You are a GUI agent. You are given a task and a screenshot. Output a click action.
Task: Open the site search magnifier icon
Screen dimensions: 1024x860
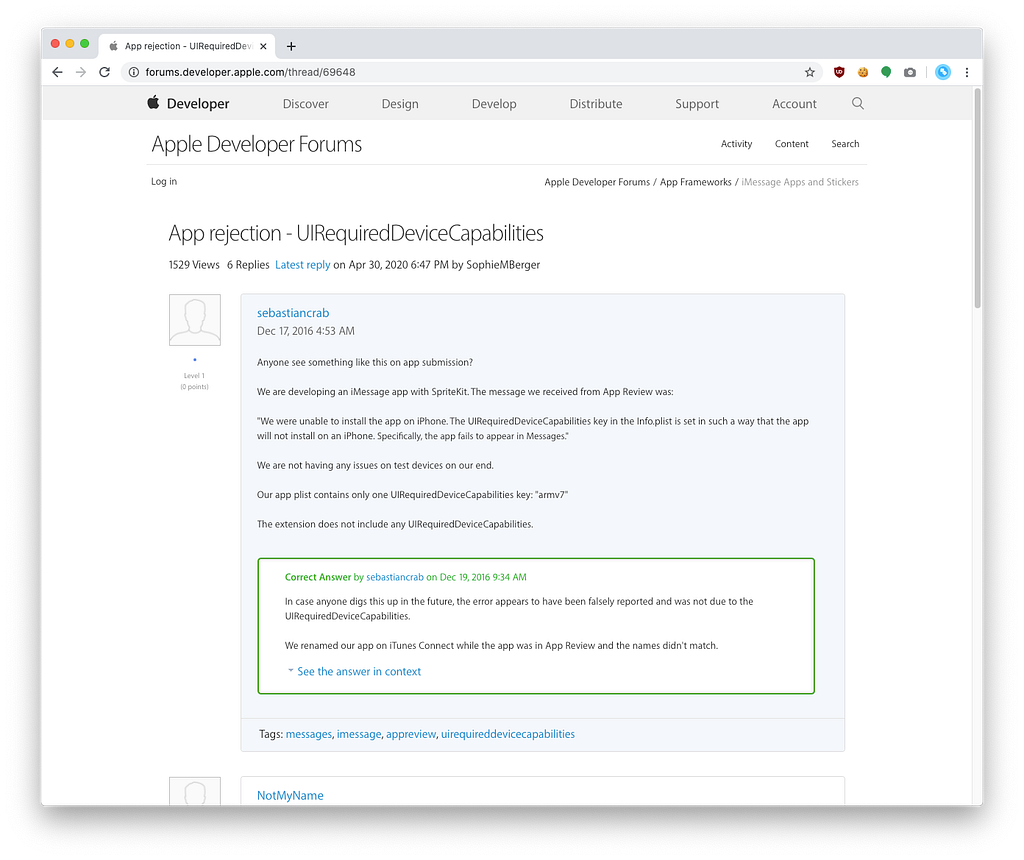coord(857,103)
